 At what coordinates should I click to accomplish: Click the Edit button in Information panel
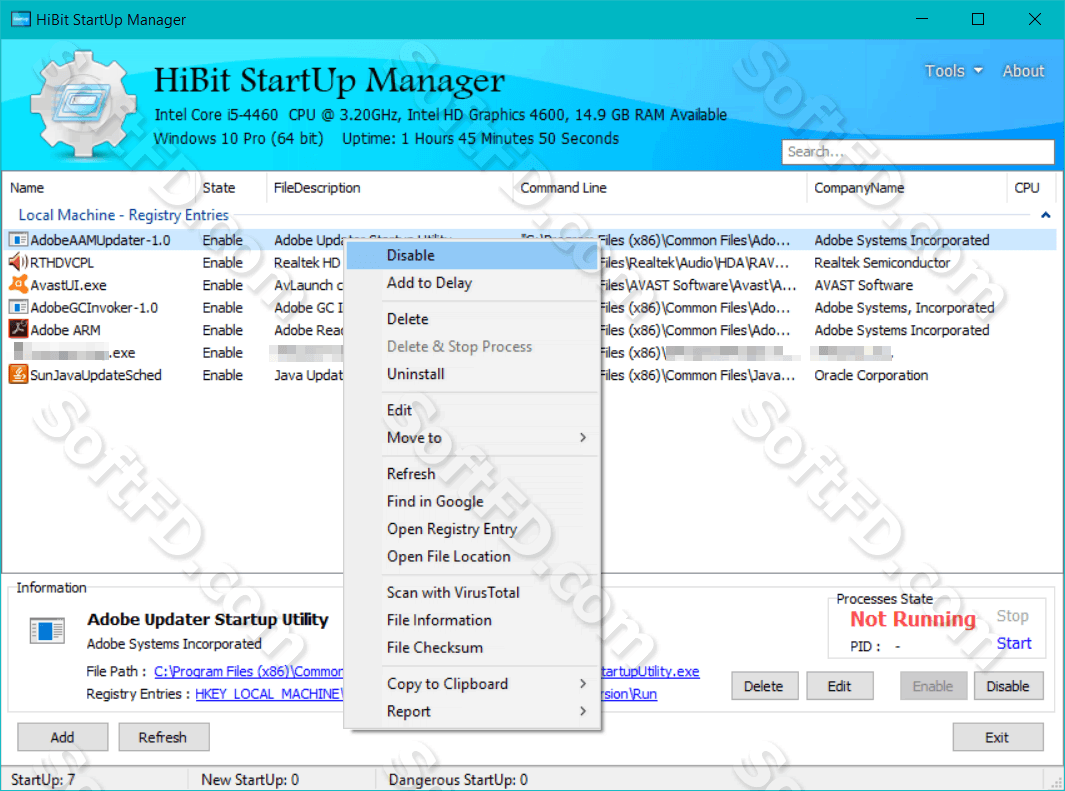pyautogui.click(x=840, y=686)
